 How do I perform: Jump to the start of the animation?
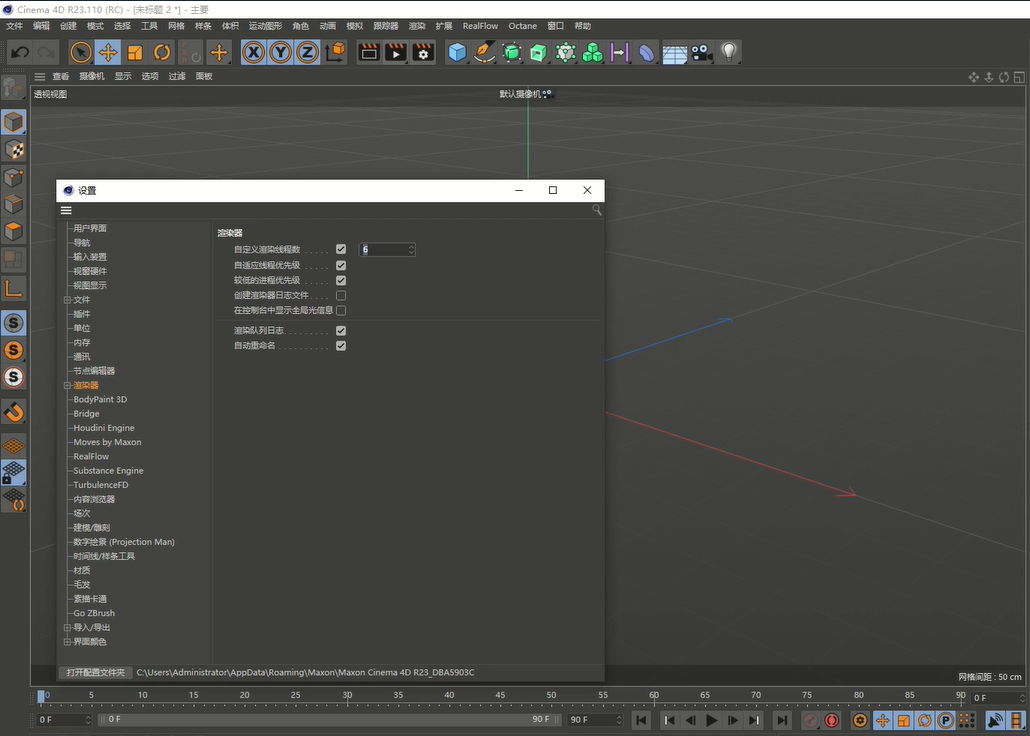642,720
